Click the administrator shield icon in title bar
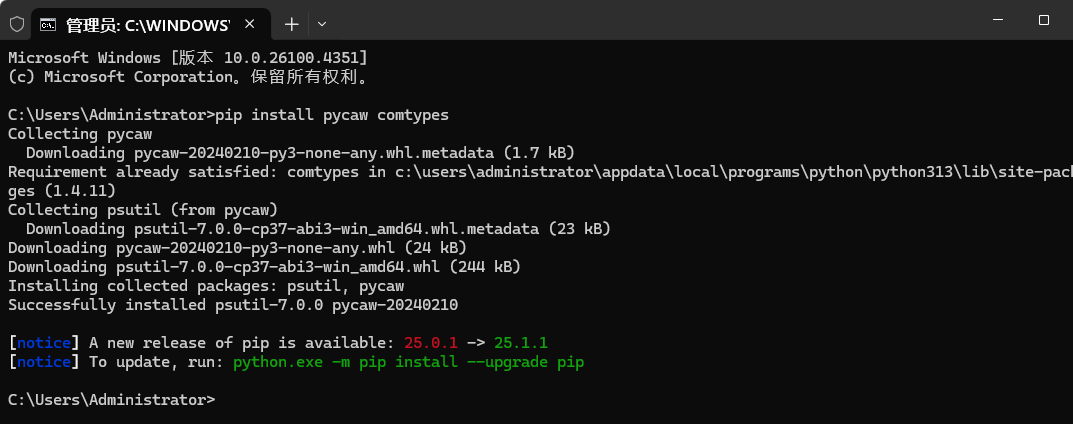Screen dimensions: 1073x424 16,25
